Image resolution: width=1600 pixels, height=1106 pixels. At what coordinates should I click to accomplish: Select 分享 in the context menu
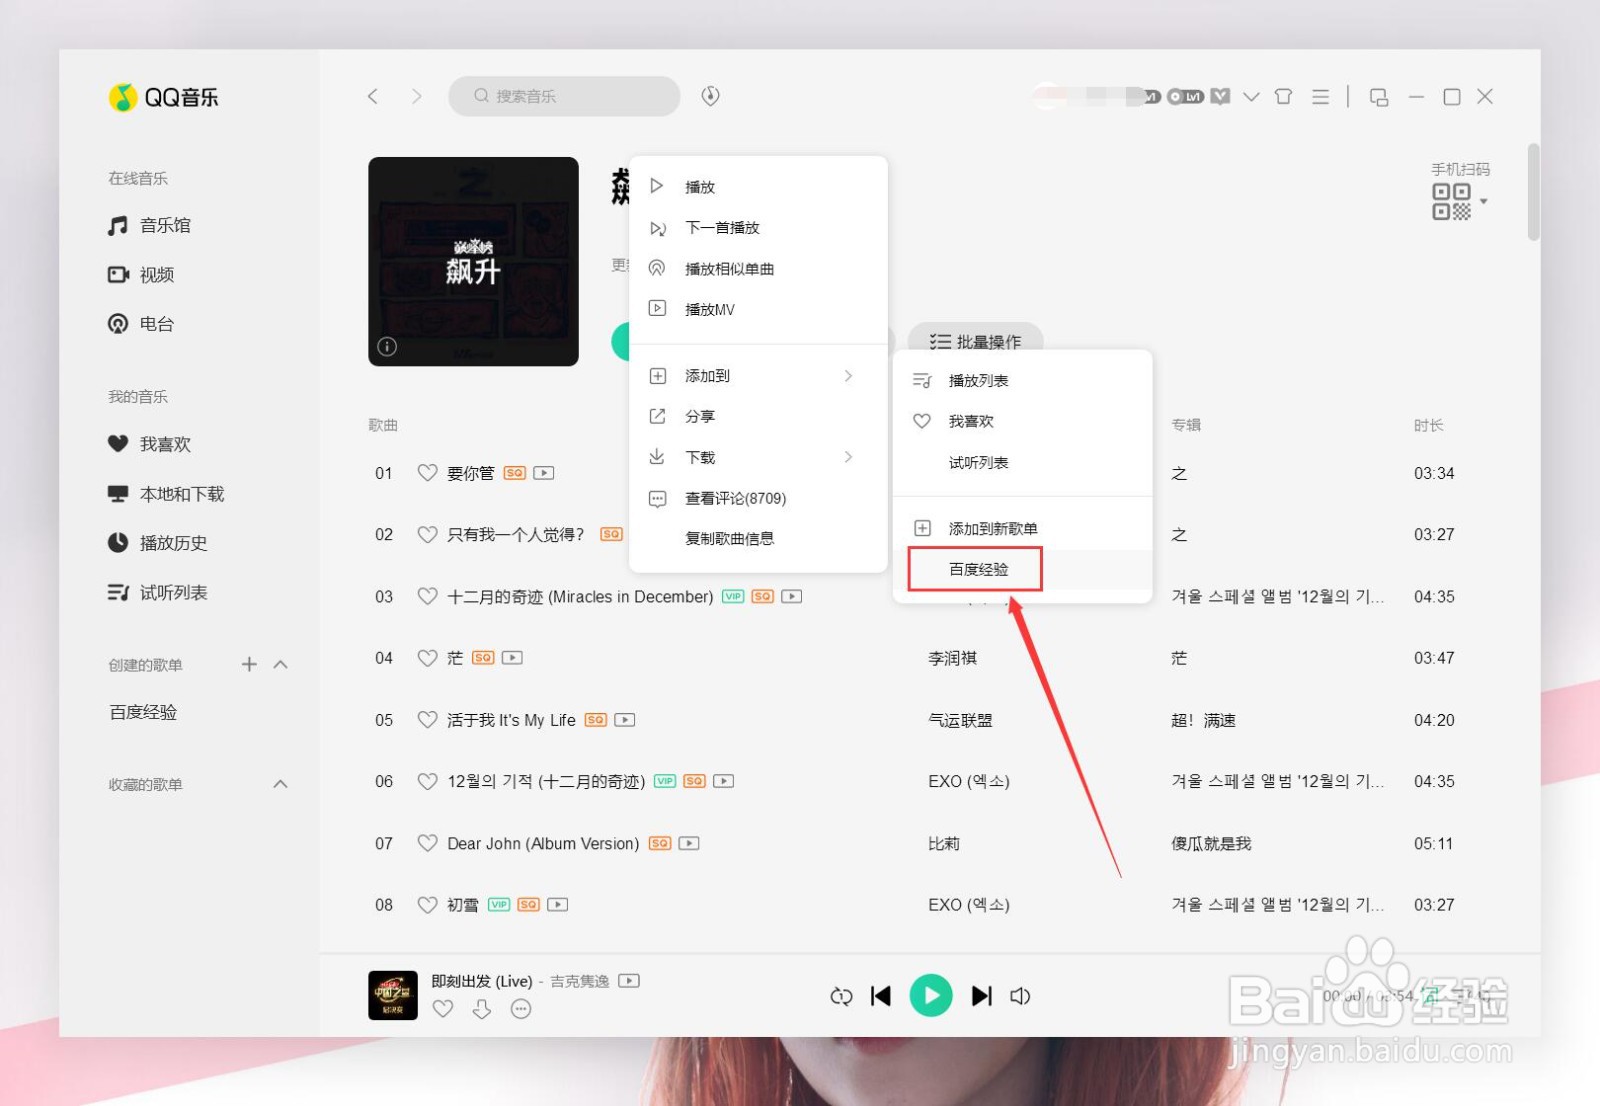[759, 416]
